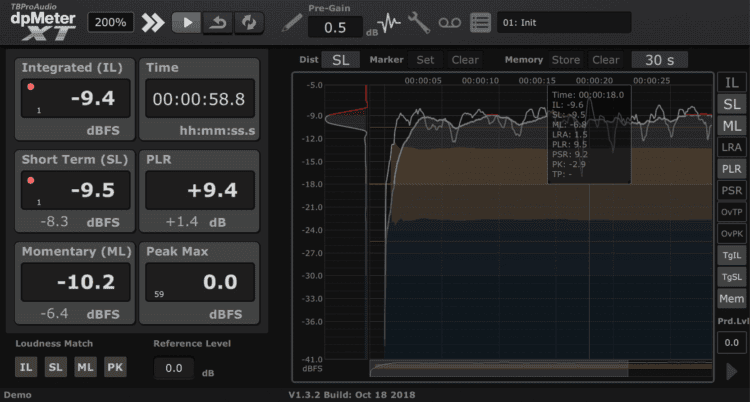Click the -6.4 momentary max value
The height and width of the screenshot is (402, 750).
click(54, 313)
